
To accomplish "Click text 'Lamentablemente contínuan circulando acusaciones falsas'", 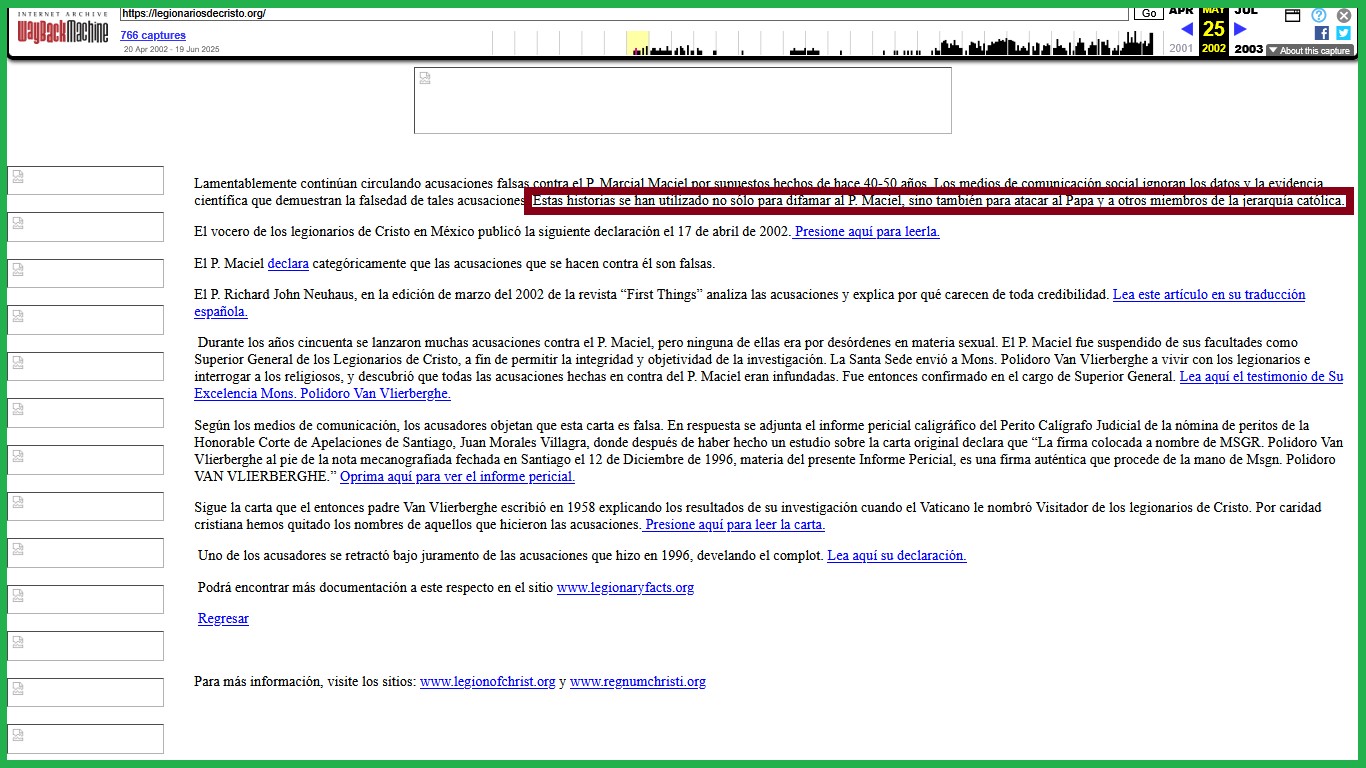I will click(x=361, y=184).
